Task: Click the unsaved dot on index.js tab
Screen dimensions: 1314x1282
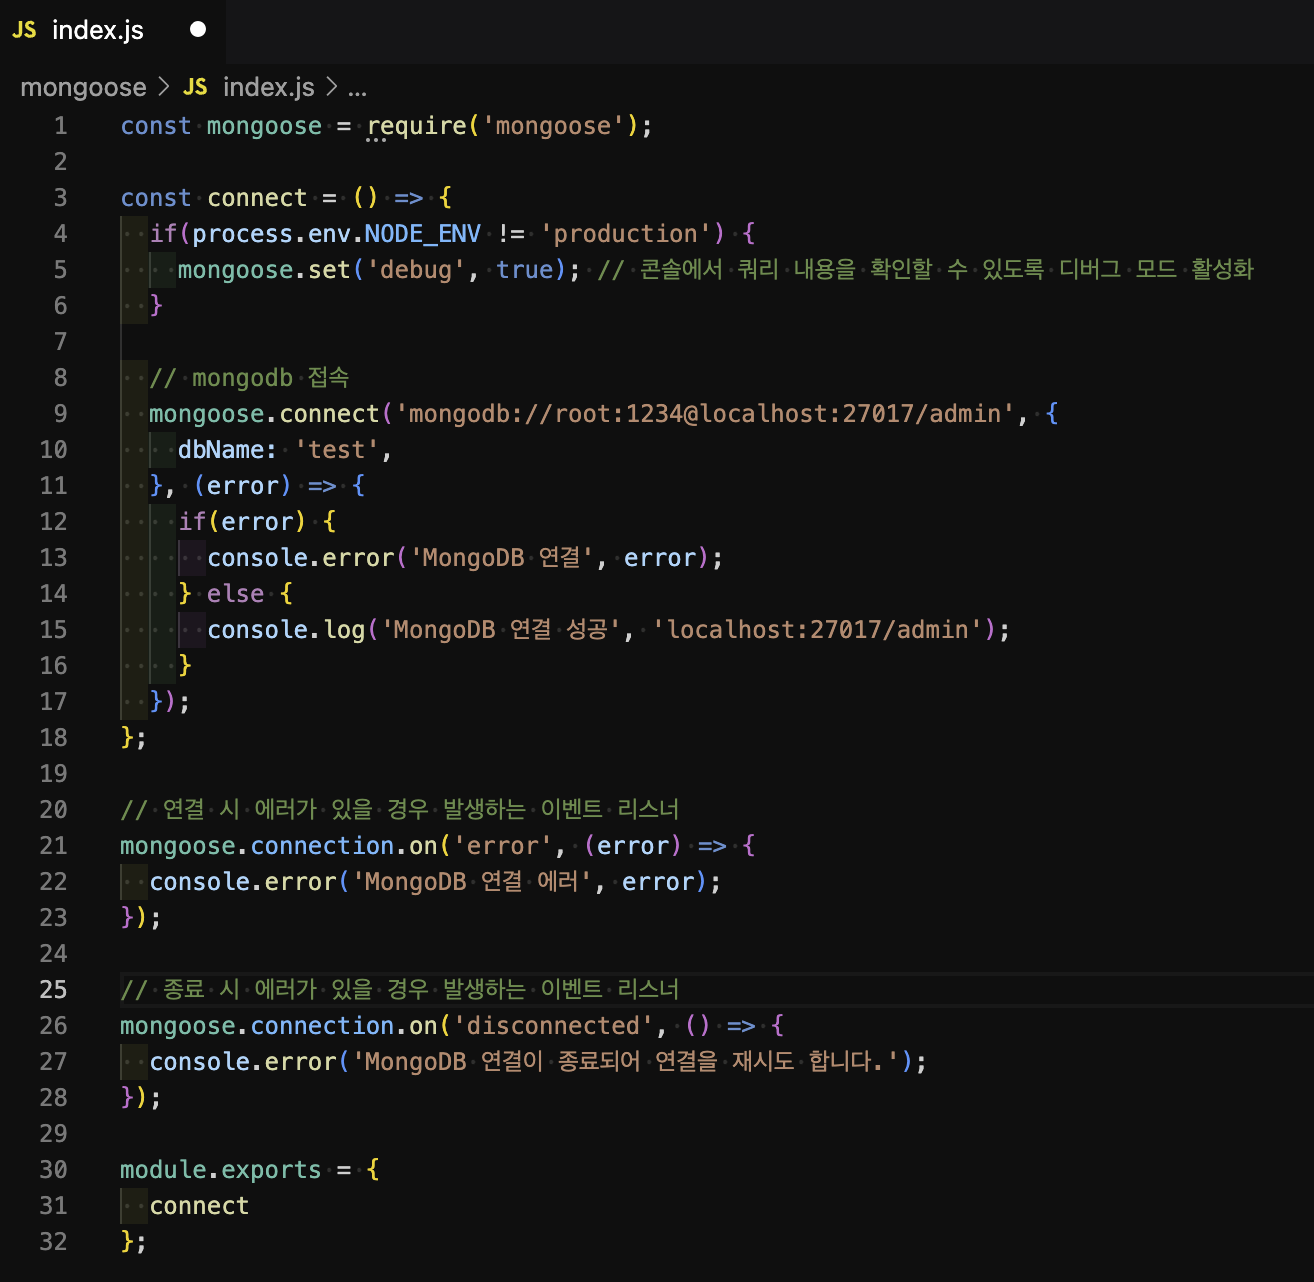Action: [x=198, y=30]
